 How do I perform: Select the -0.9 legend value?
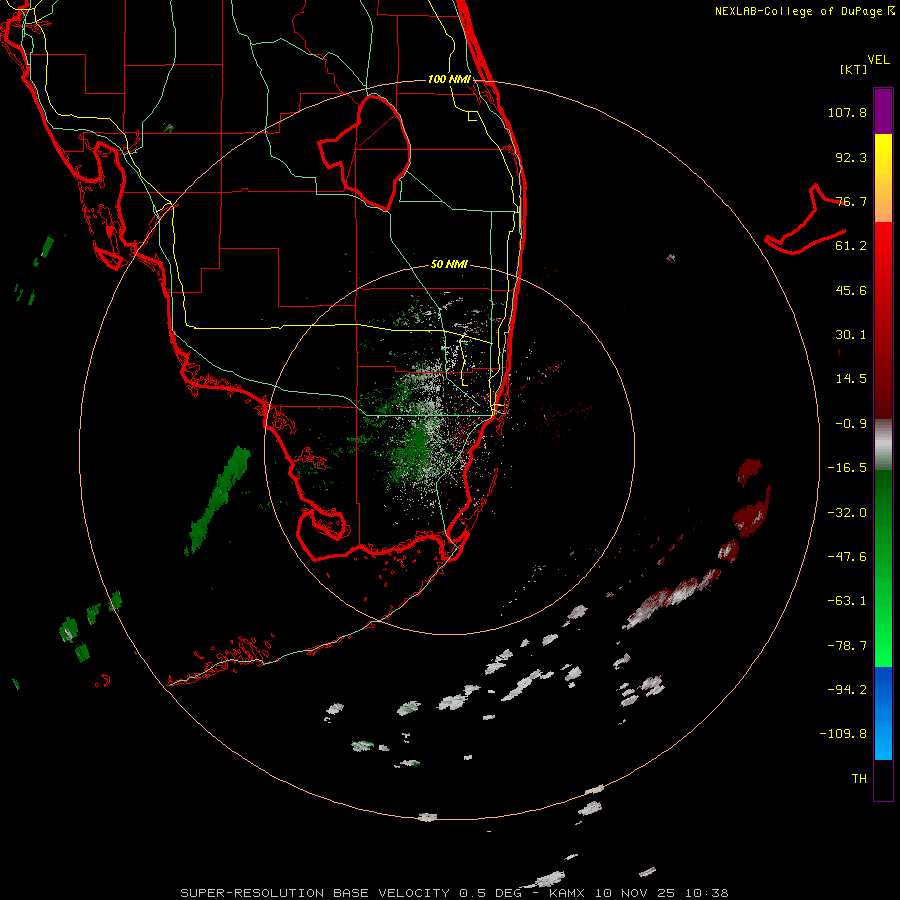coord(851,424)
